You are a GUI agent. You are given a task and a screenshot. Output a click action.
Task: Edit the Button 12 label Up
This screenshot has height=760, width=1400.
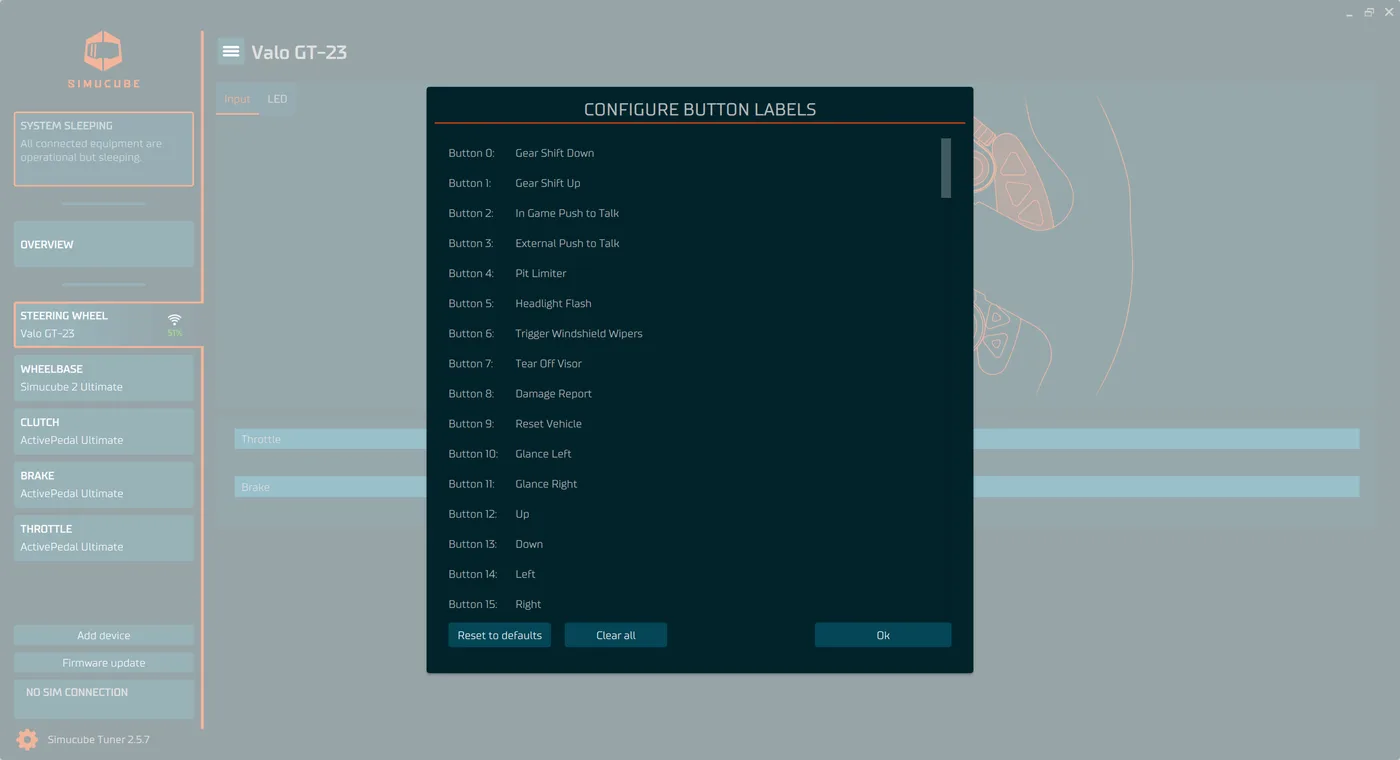[522, 513]
